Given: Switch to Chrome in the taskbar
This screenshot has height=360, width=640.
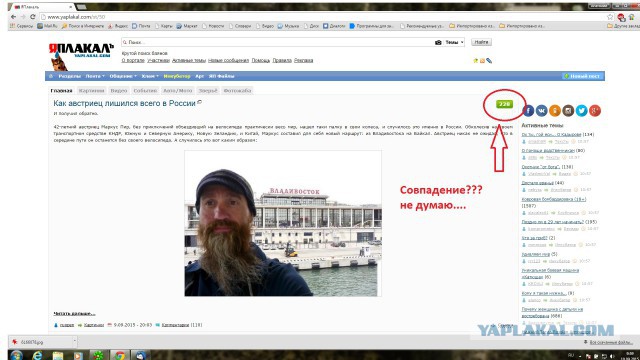Looking at the screenshot, I should click(119, 355).
